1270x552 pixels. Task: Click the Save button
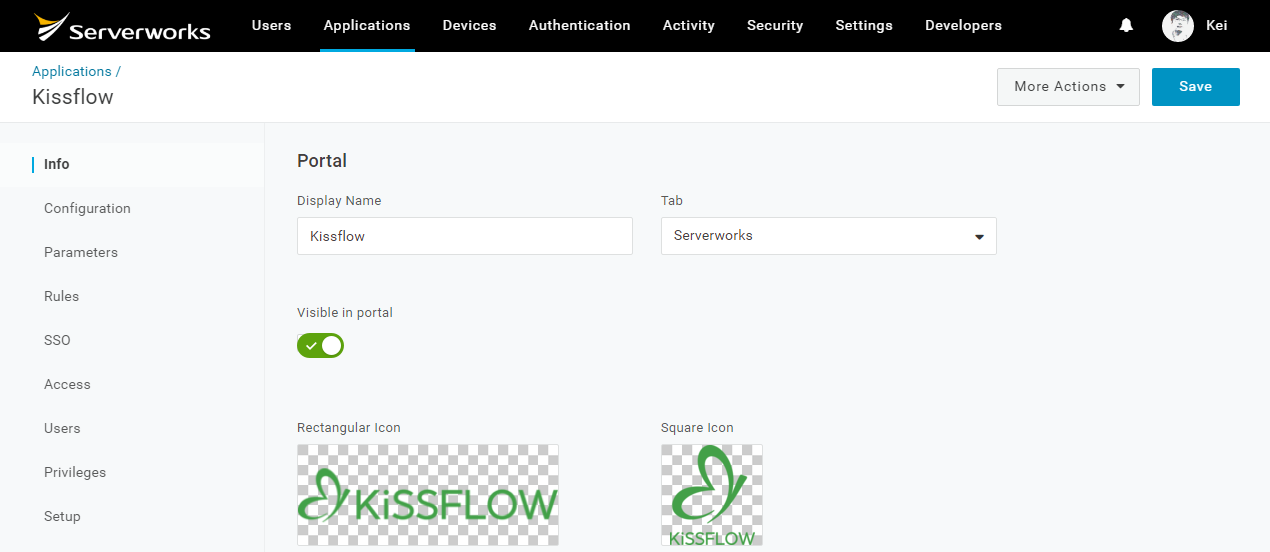click(x=1196, y=87)
